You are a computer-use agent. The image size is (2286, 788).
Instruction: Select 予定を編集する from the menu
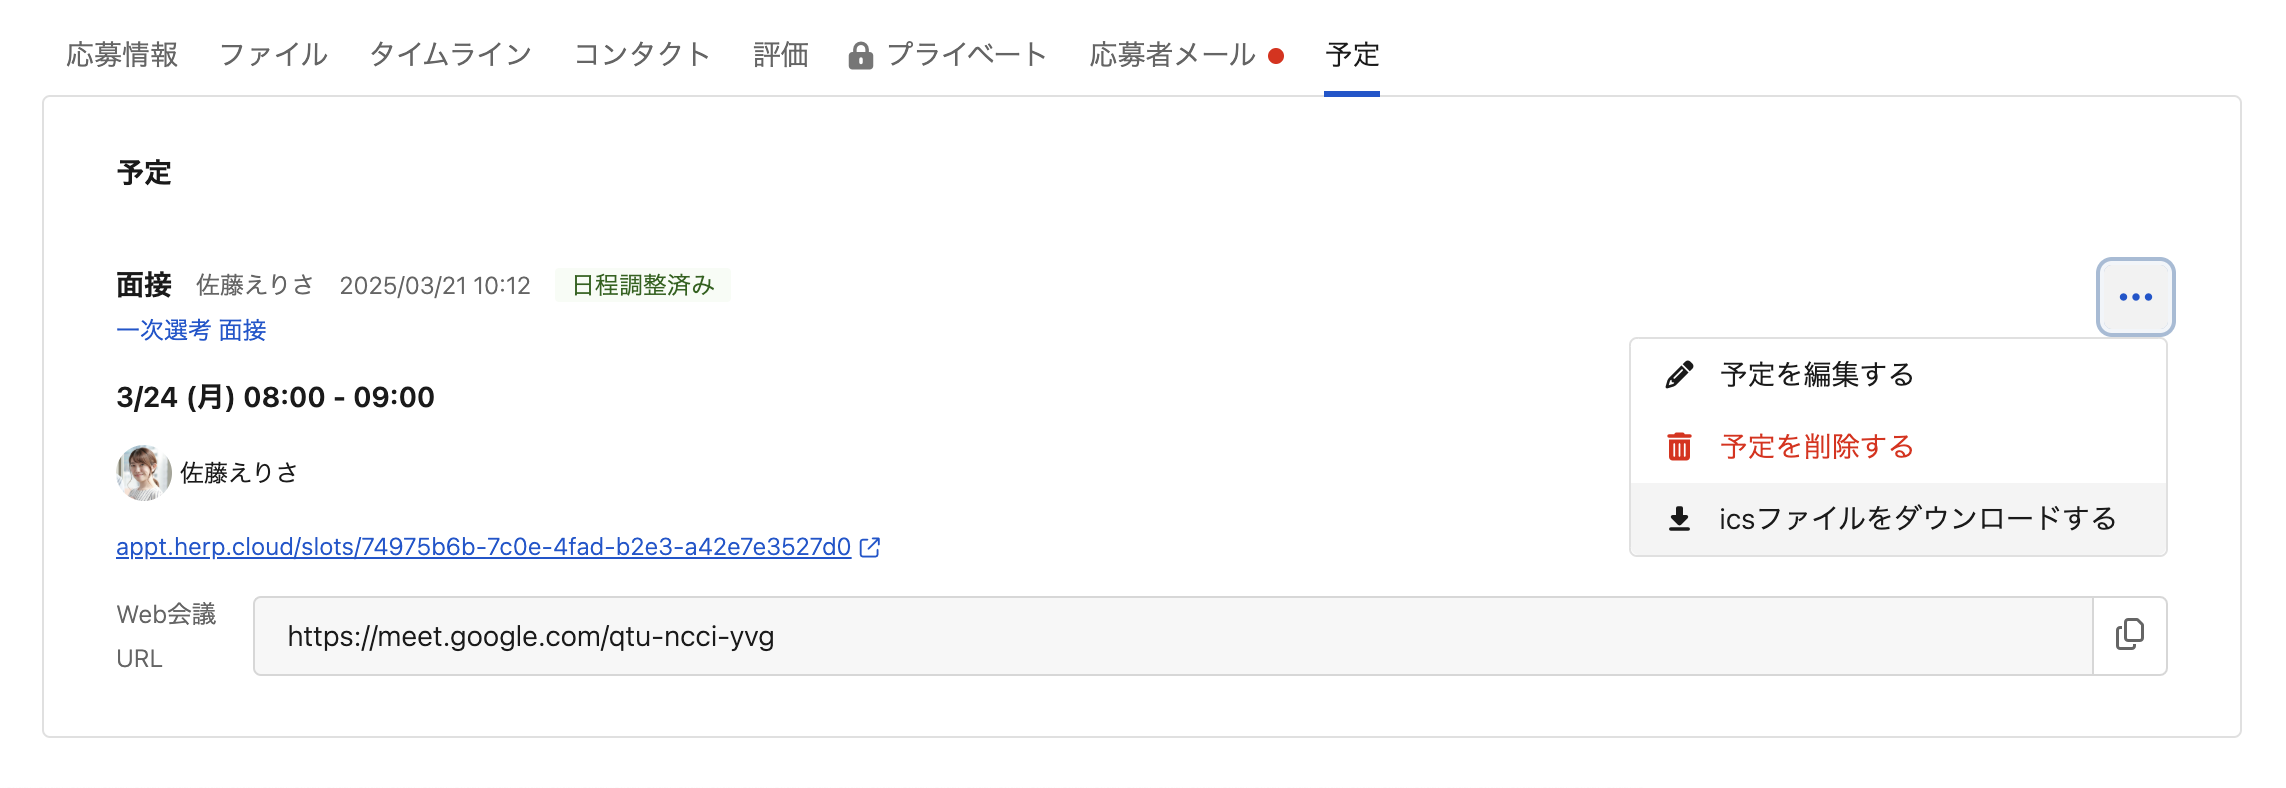click(1816, 375)
